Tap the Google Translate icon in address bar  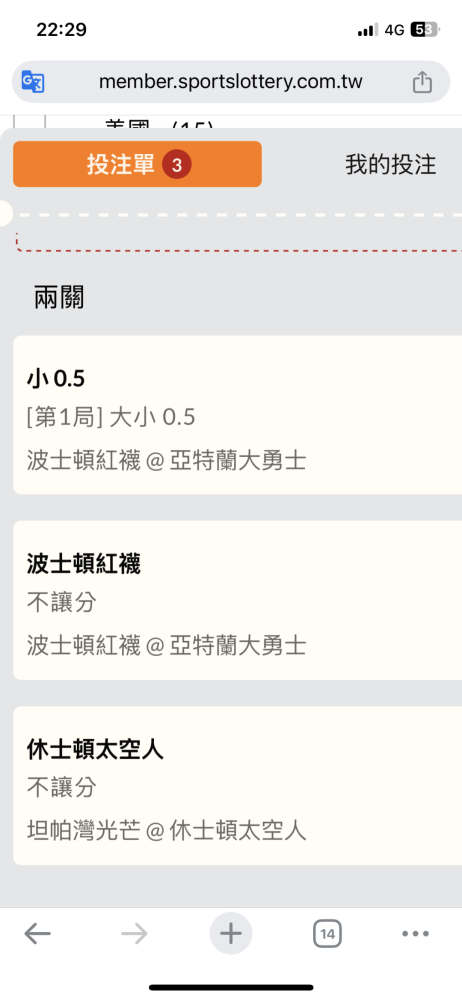click(33, 82)
